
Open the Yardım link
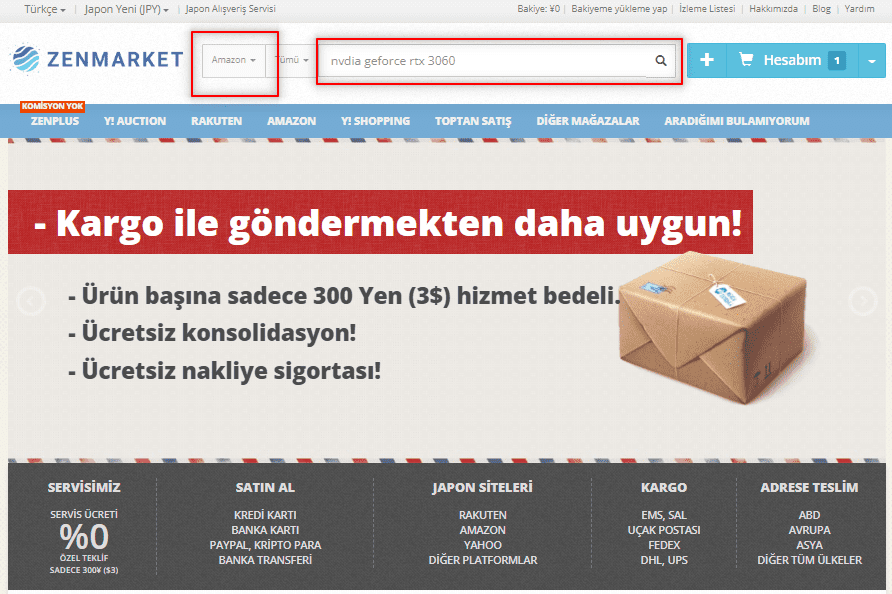pos(859,9)
